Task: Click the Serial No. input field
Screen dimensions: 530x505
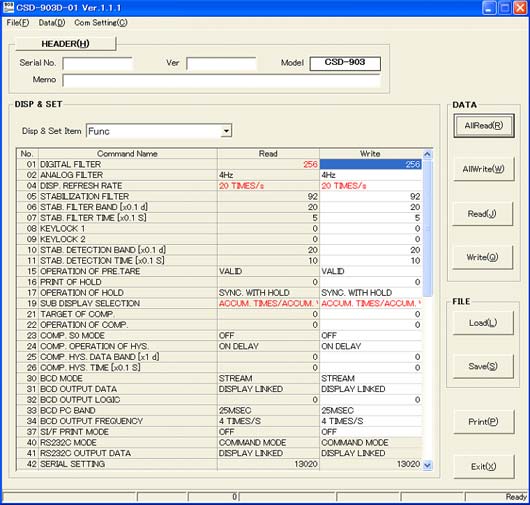Action: [x=97, y=64]
